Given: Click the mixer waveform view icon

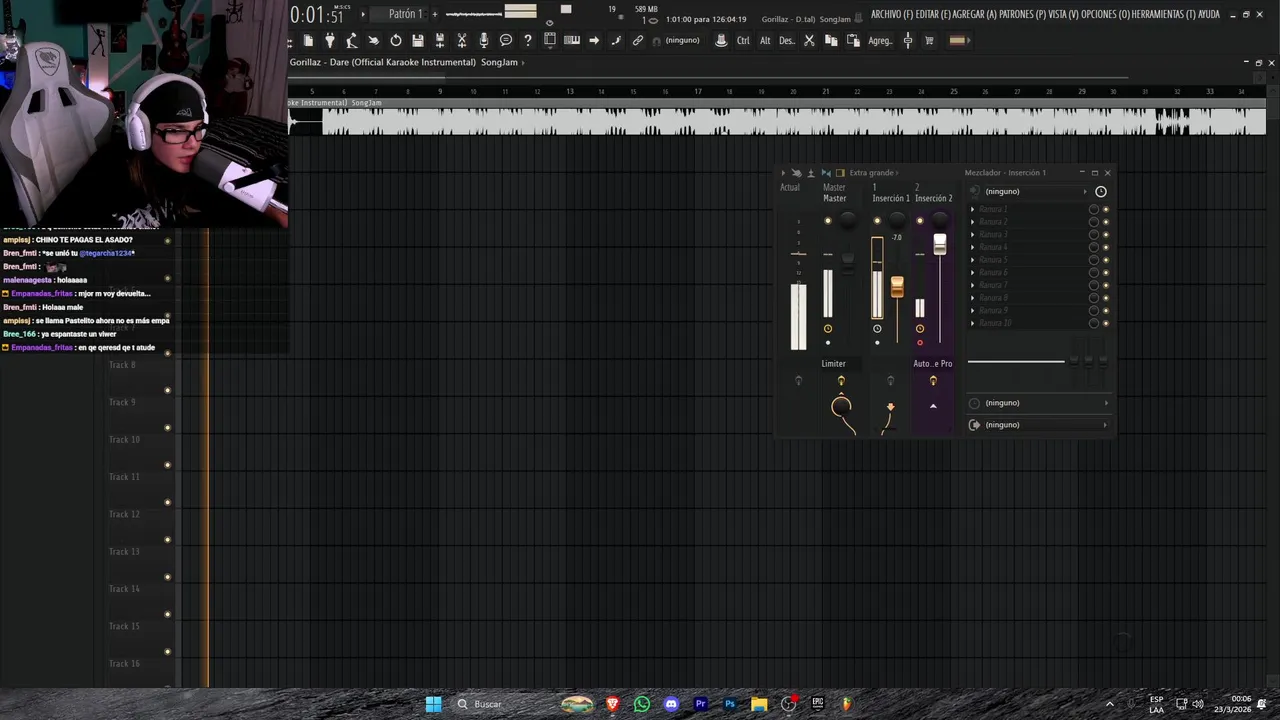Looking at the screenshot, I should [x=826, y=173].
